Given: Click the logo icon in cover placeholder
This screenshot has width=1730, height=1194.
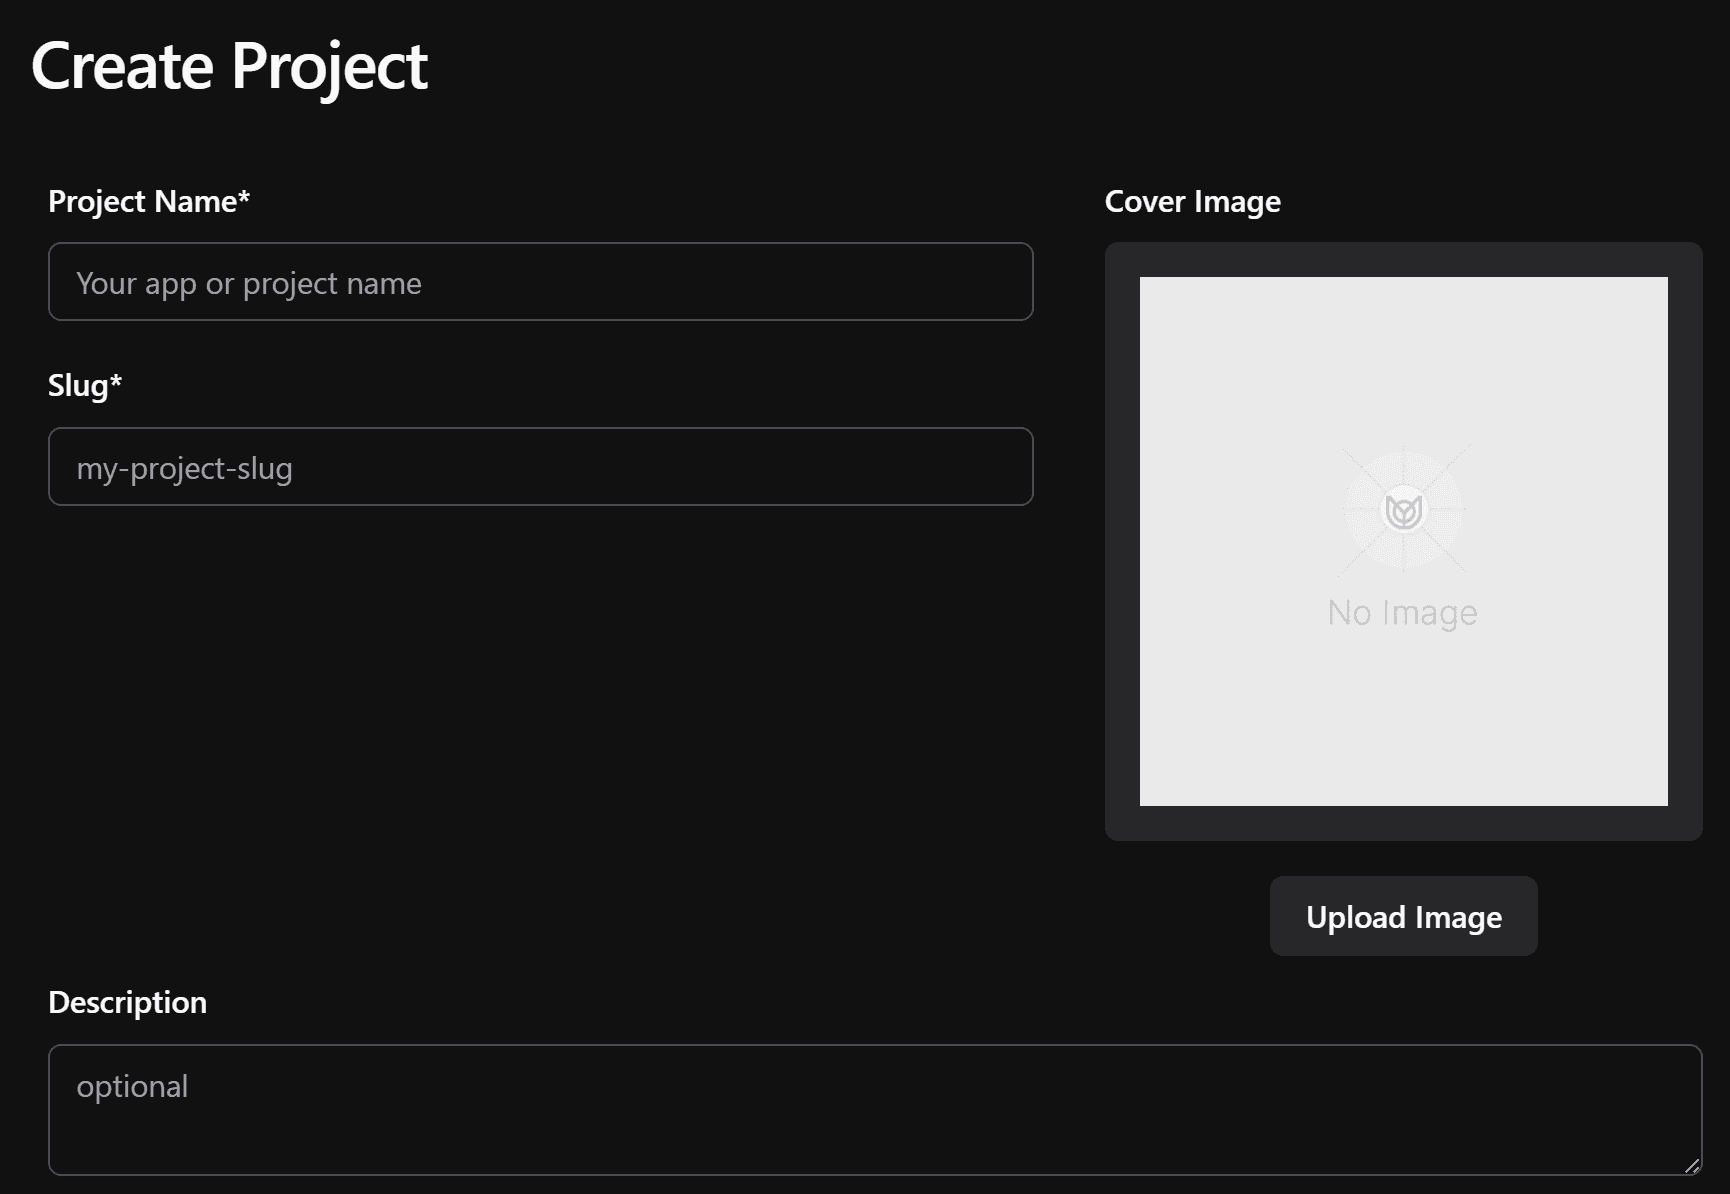Looking at the screenshot, I should tap(1403, 511).
